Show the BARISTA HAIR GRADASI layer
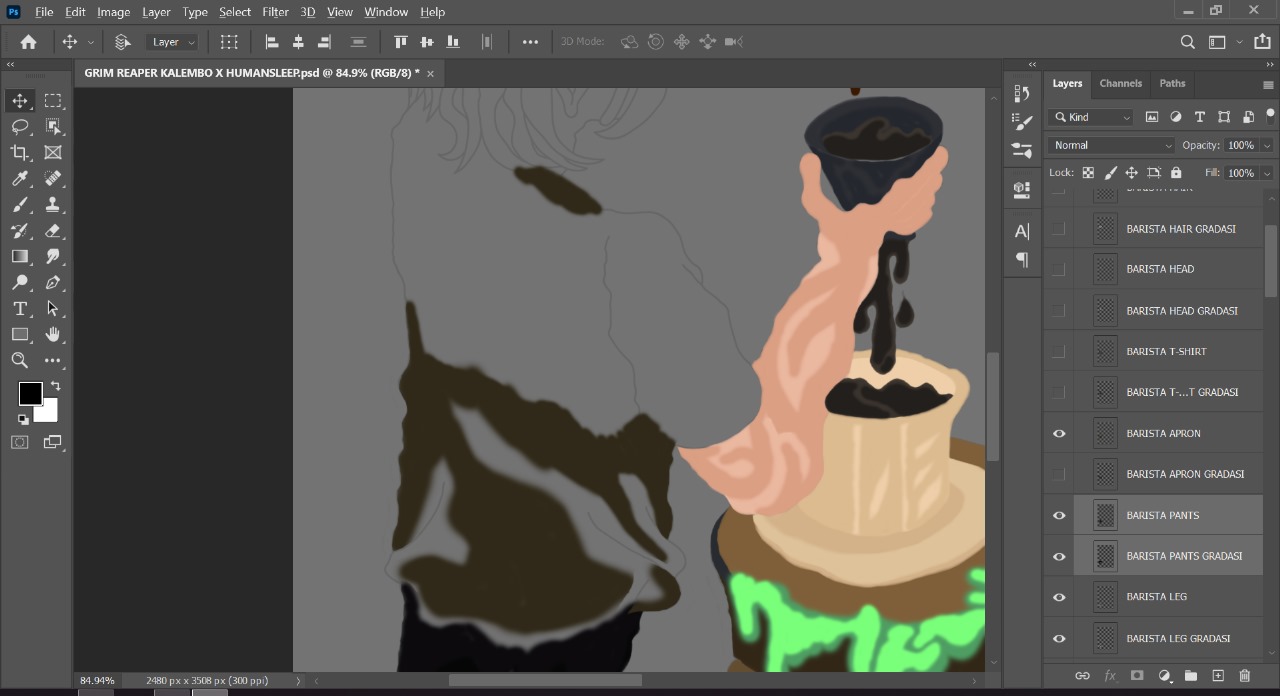 click(1059, 229)
